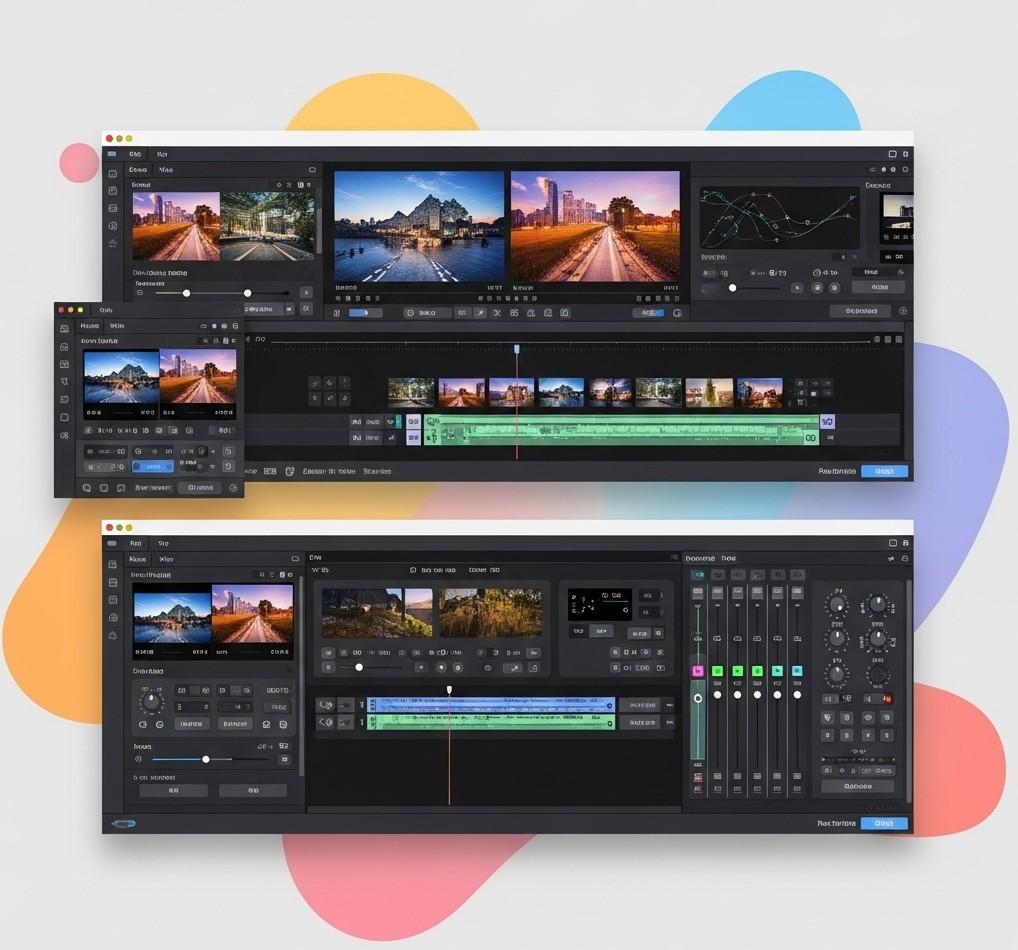This screenshot has height=950, width=1018.
Task: Click the first rotary knob in the mixer's knob panel
Action: click(837, 606)
